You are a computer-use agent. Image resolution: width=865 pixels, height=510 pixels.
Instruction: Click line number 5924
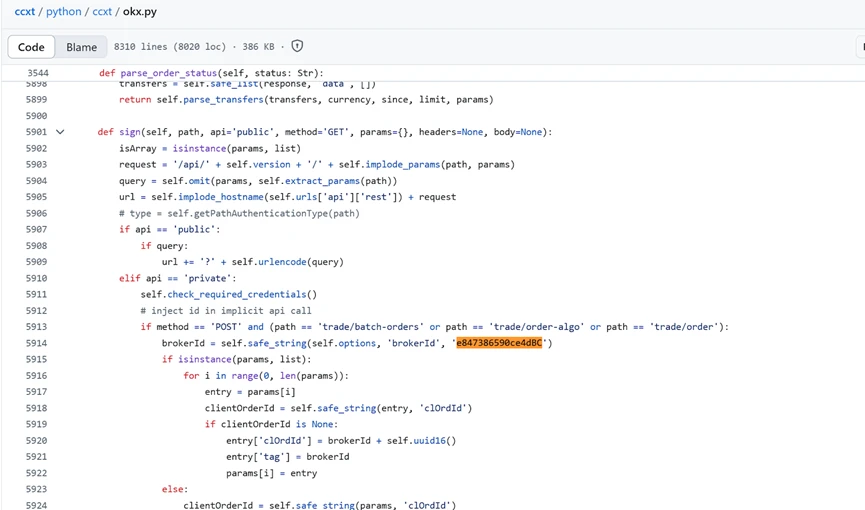[x=36, y=505]
